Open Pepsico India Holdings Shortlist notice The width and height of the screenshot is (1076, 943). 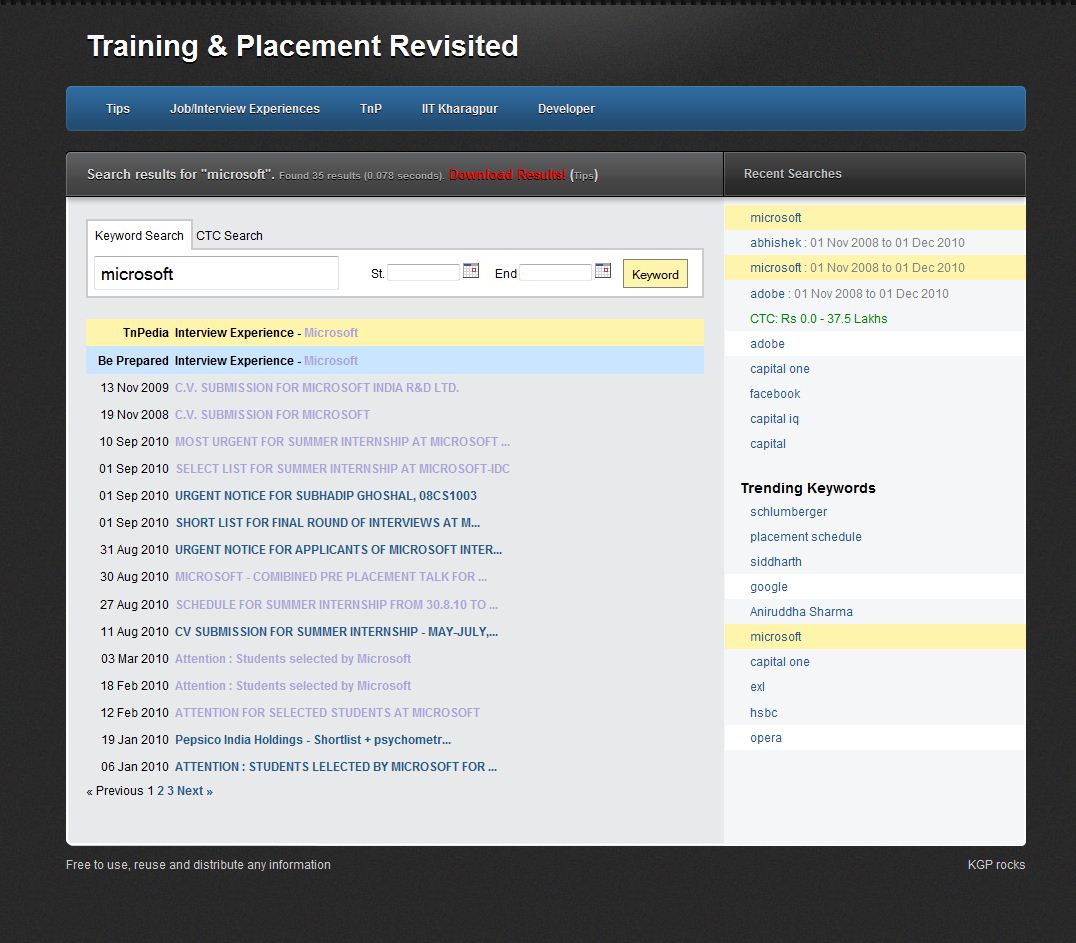click(313, 740)
